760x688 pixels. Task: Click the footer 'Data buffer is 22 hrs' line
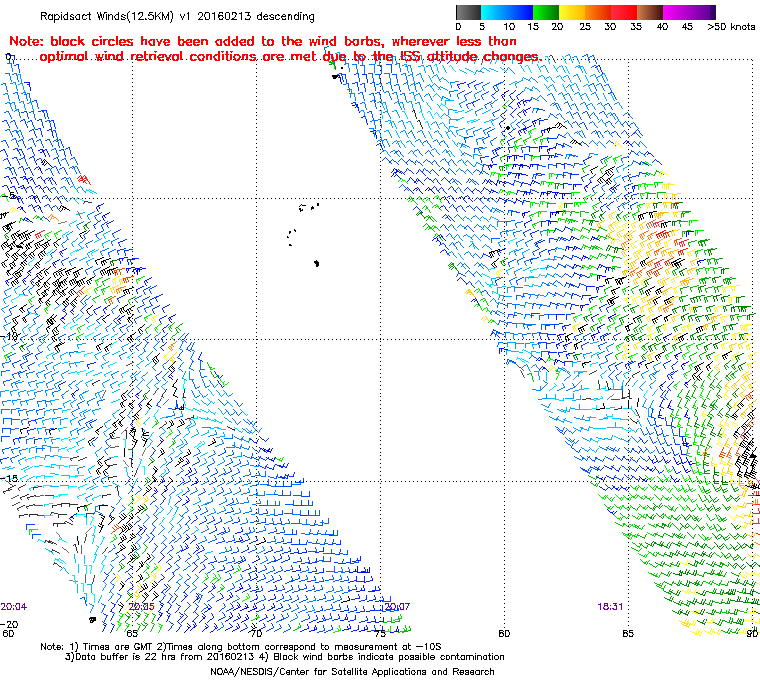coord(285,657)
